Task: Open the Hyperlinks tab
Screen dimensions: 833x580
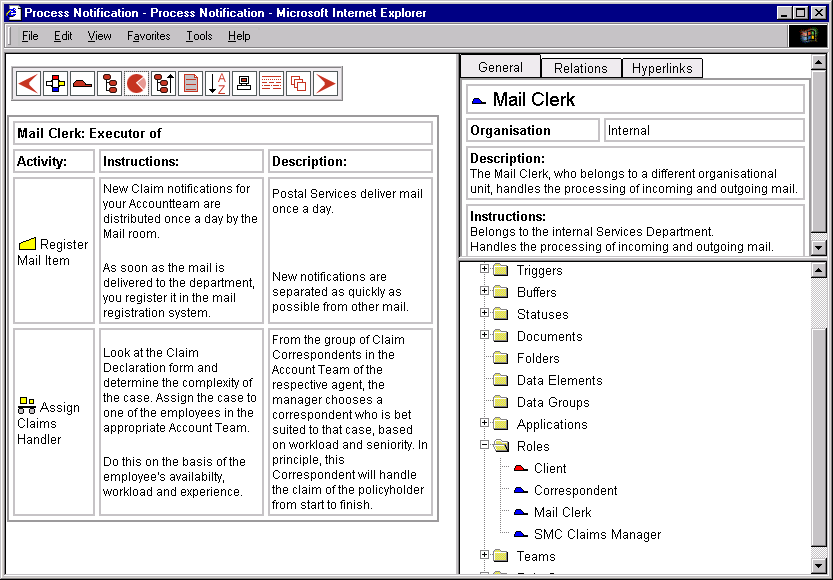Action: 662,68
